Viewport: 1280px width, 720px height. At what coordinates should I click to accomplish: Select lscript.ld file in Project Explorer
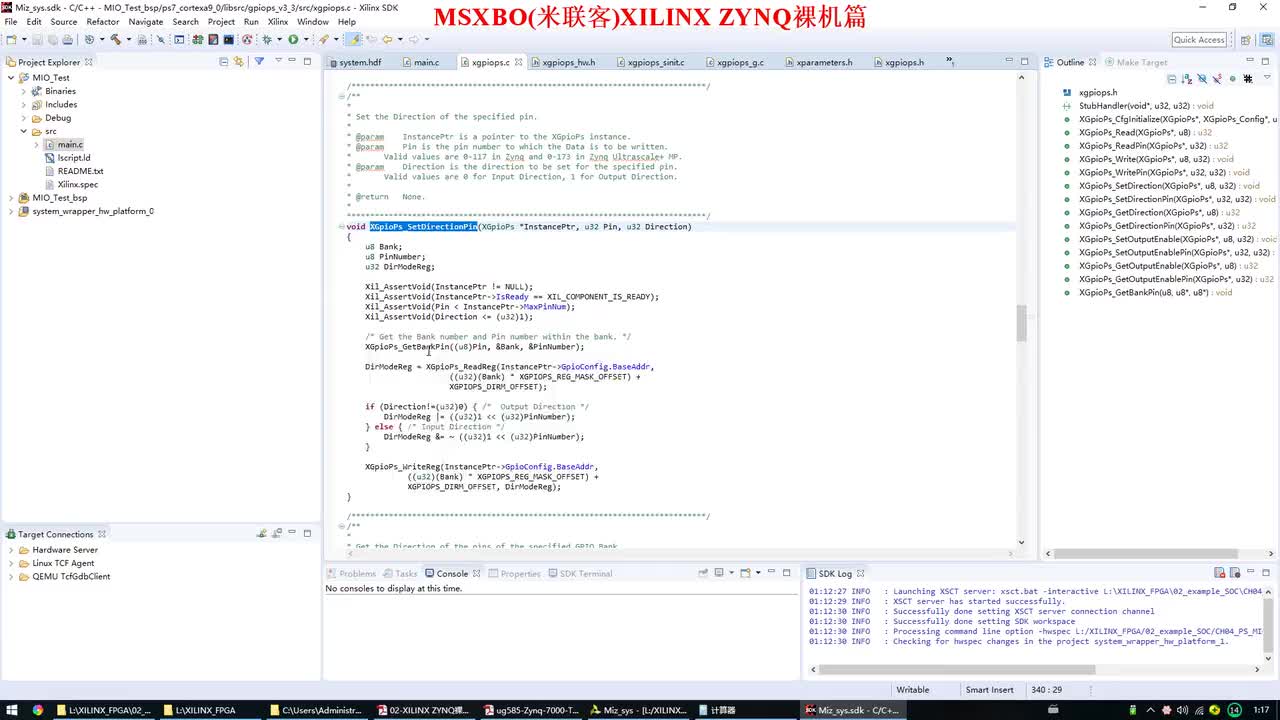coord(73,158)
